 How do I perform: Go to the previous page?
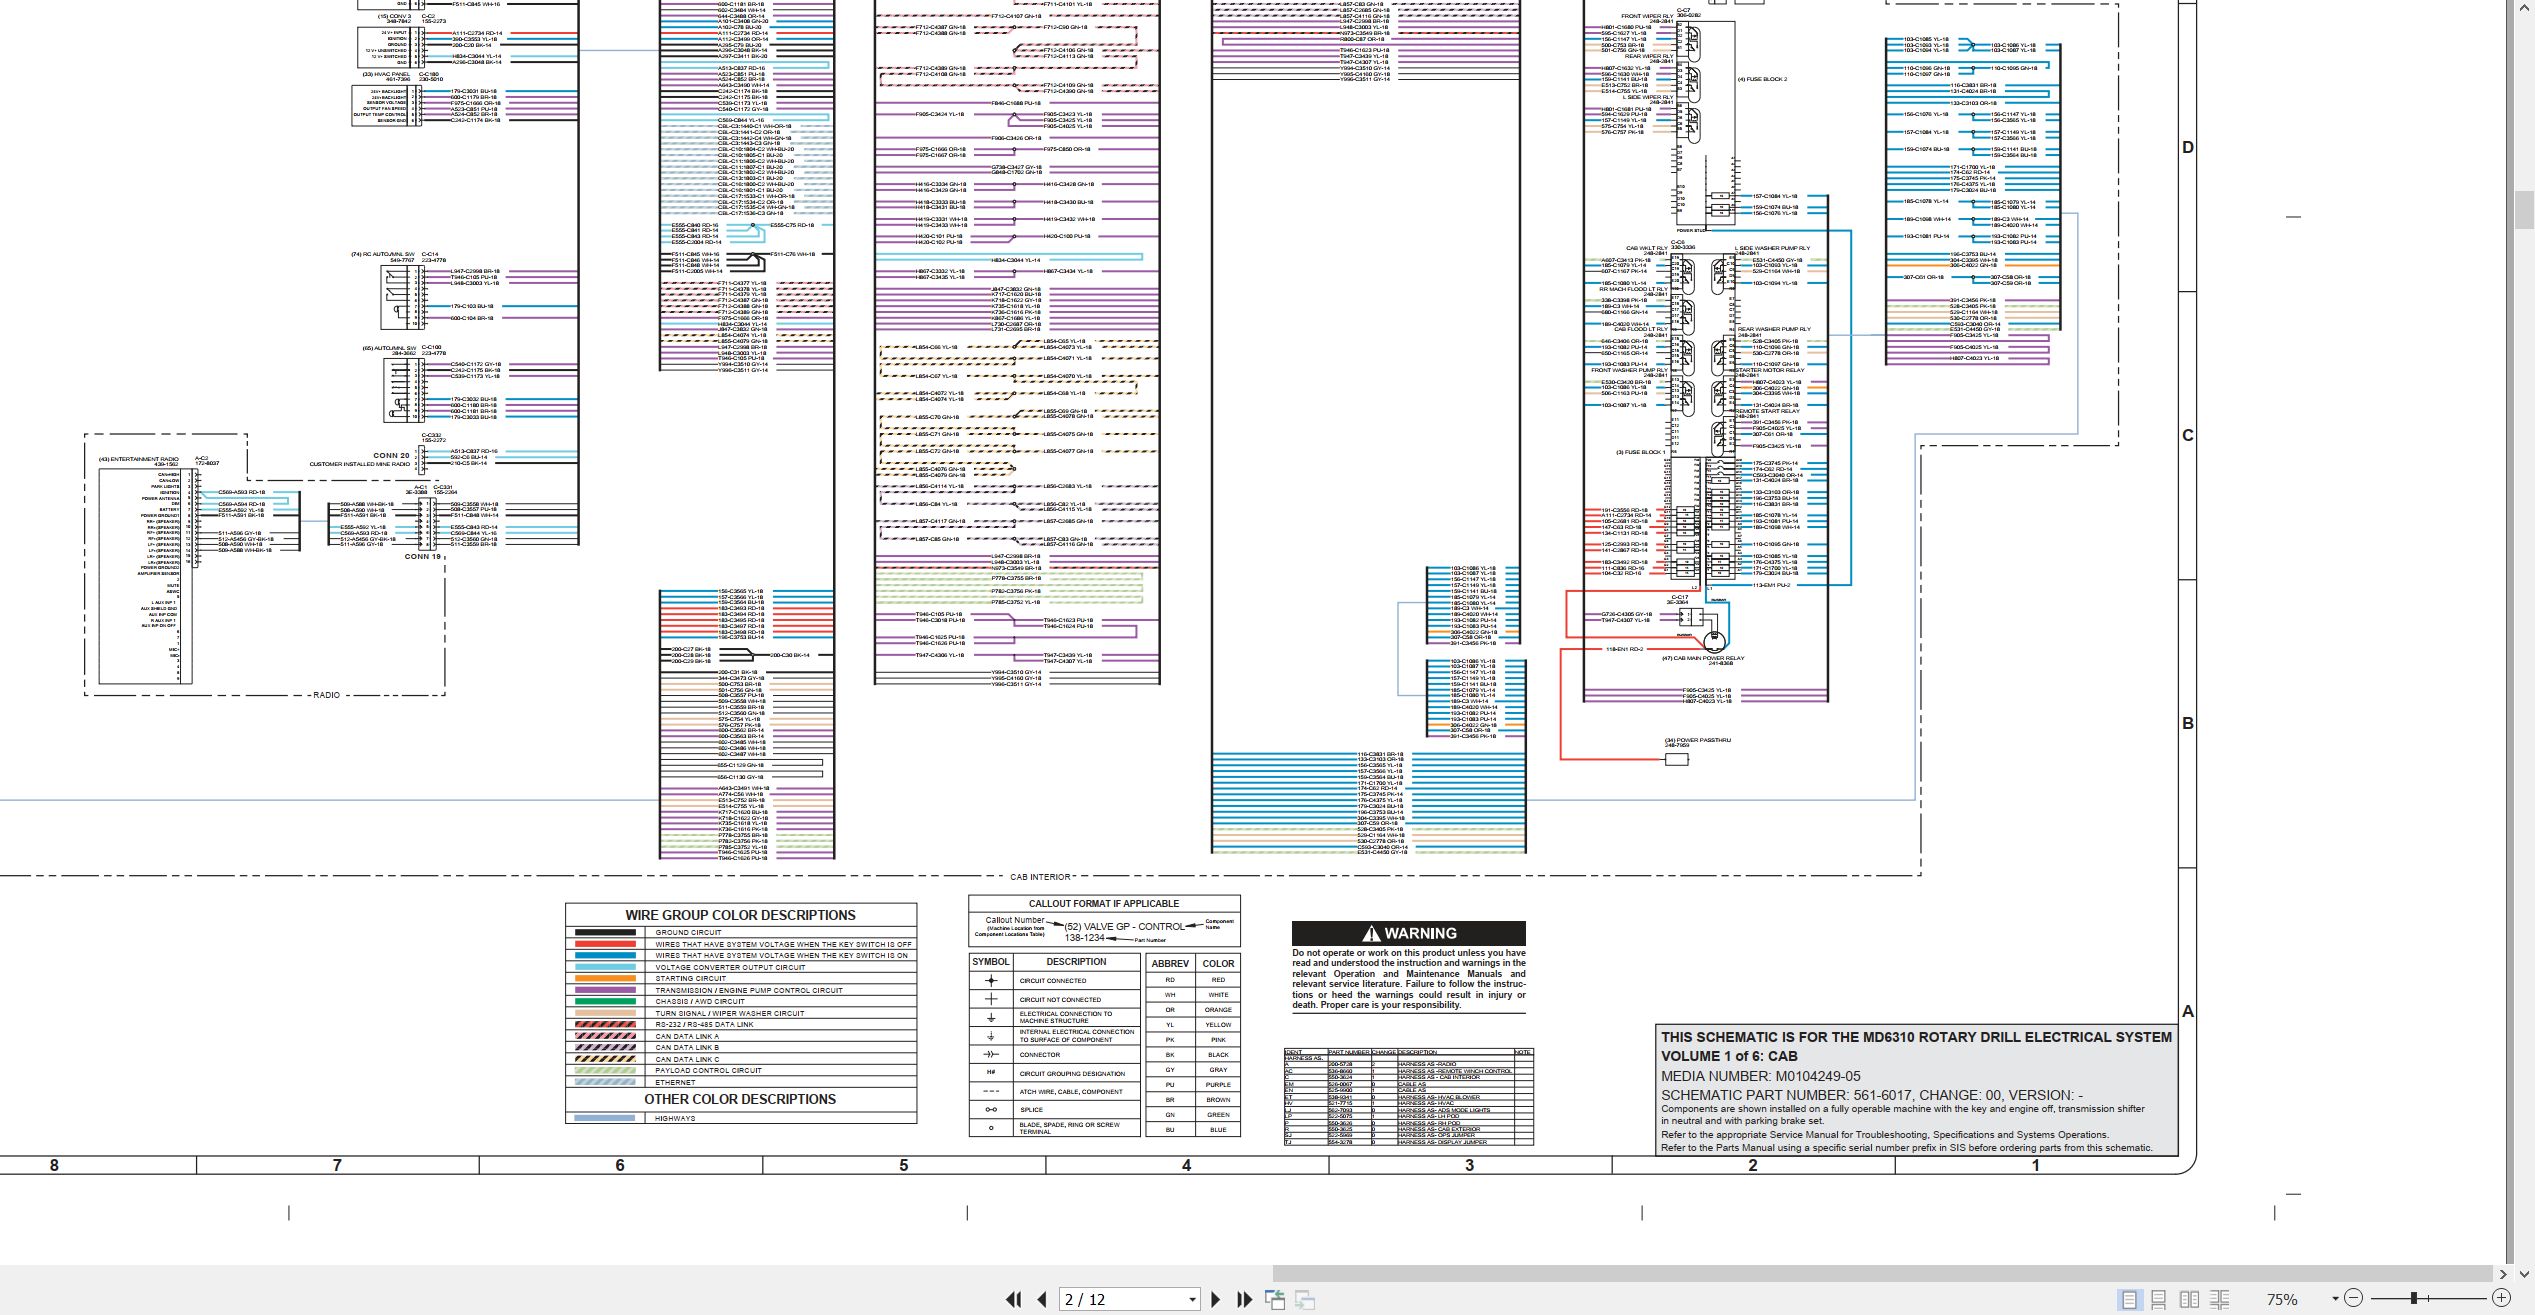pyautogui.click(x=1042, y=1299)
